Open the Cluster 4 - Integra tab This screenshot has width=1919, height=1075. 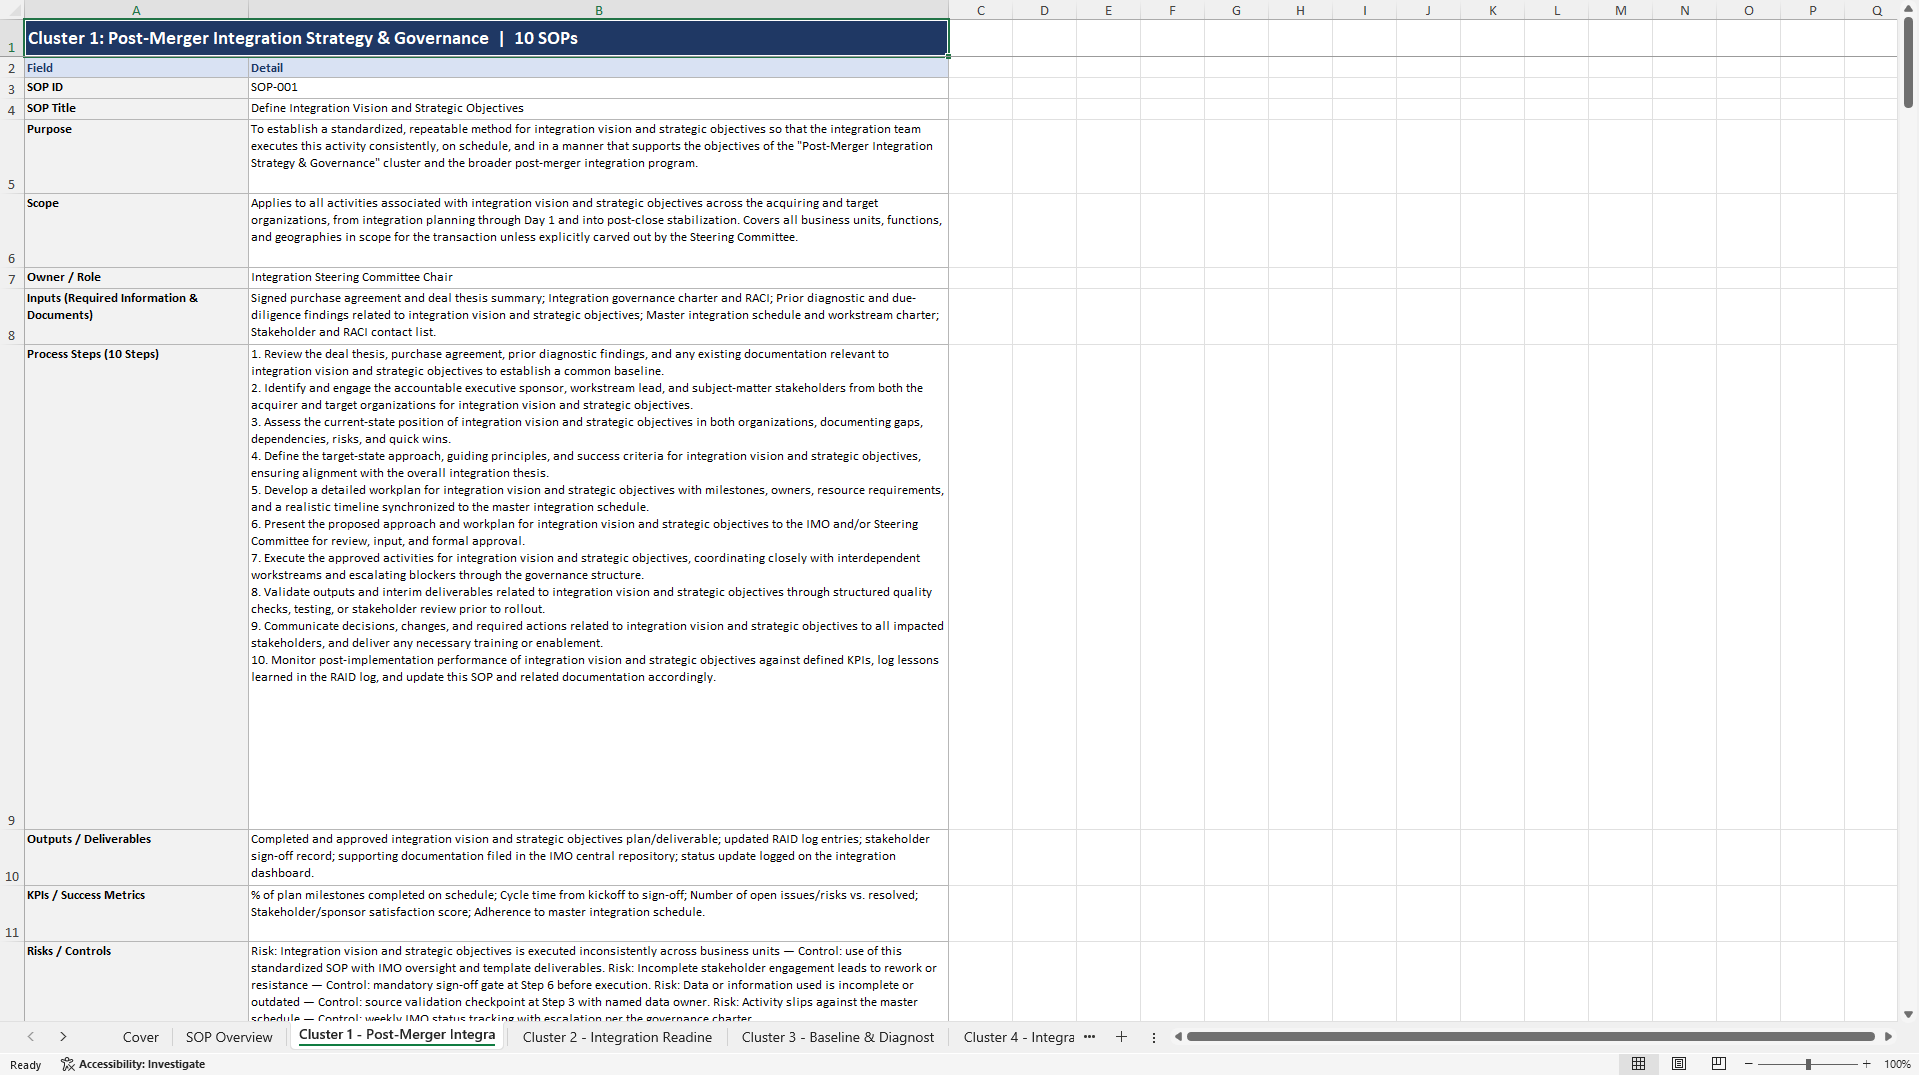[x=1019, y=1037]
